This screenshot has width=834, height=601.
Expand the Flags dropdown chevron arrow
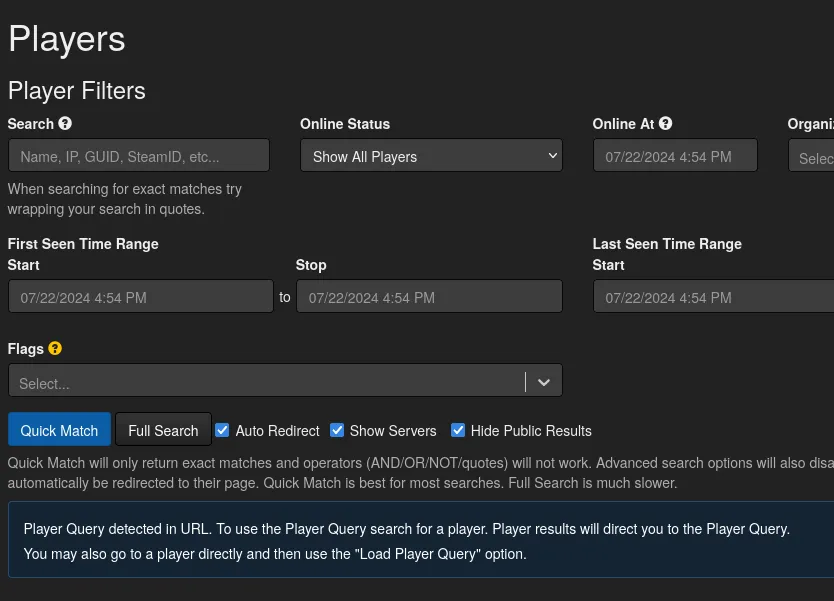[x=544, y=382]
